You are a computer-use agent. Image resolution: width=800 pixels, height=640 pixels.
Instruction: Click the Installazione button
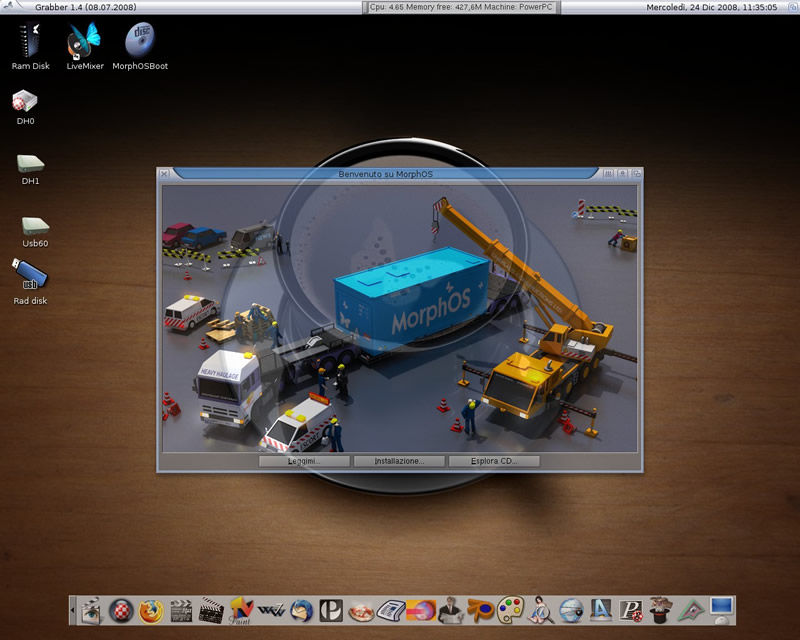click(399, 461)
